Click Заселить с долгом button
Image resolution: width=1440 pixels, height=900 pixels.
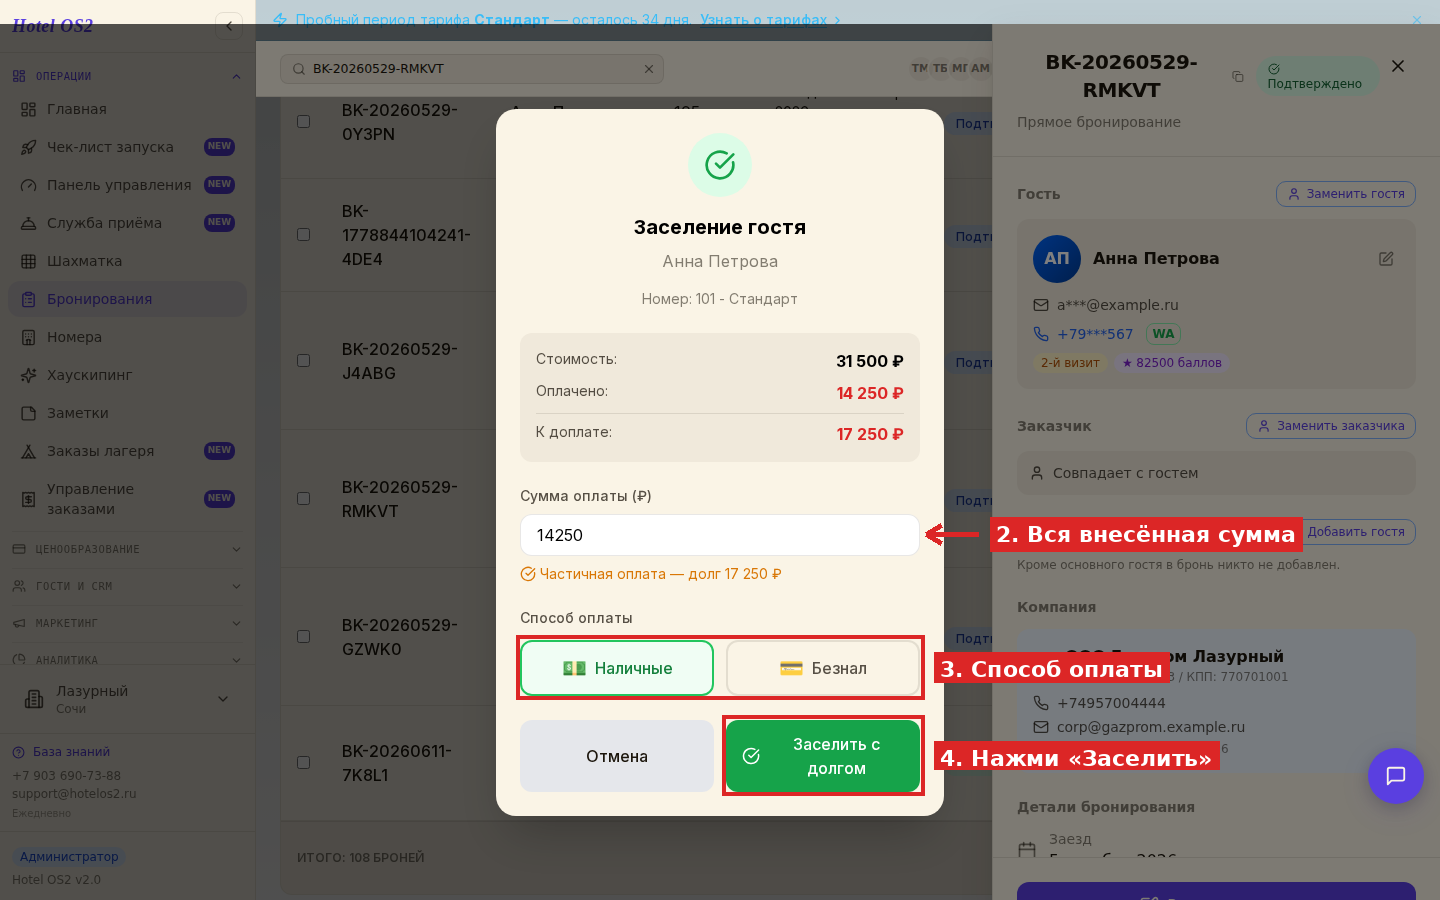(823, 756)
